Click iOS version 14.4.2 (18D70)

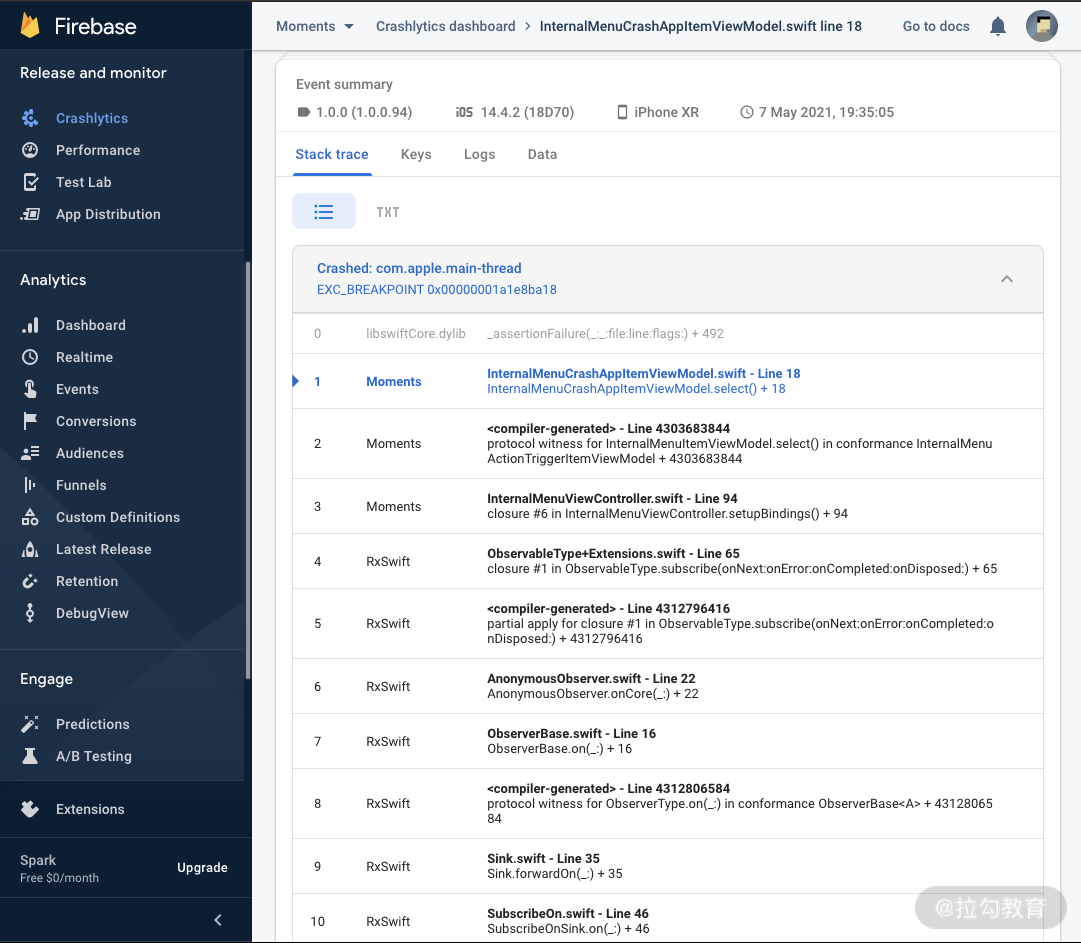(x=514, y=112)
